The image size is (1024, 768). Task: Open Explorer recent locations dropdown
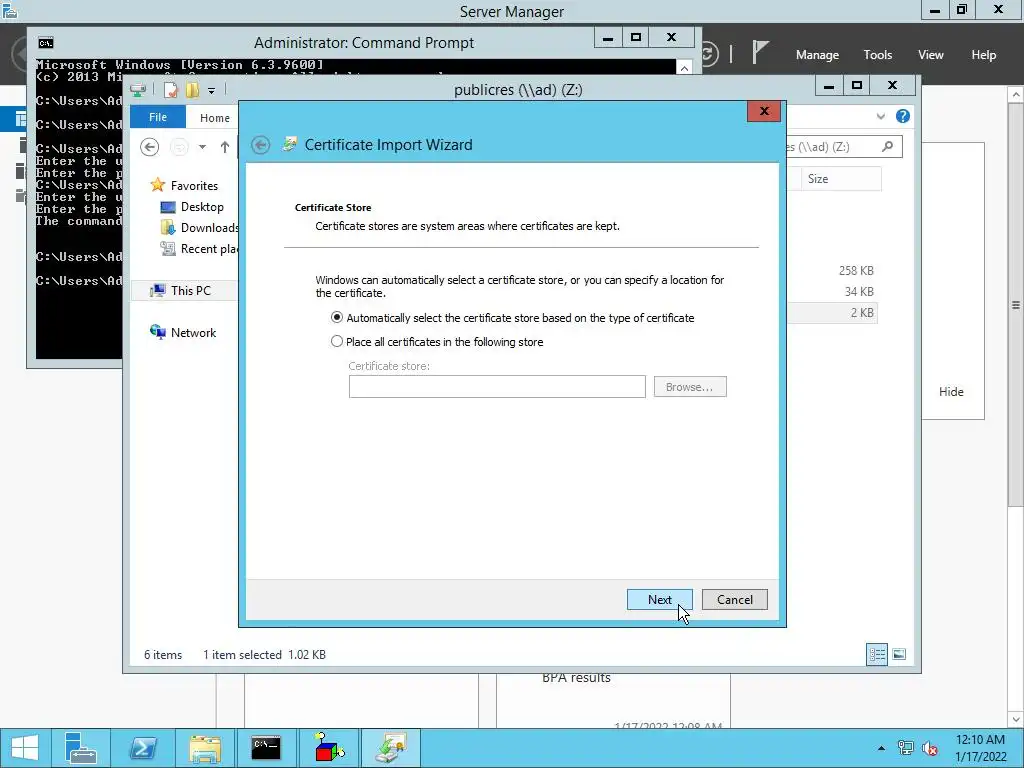(202, 147)
